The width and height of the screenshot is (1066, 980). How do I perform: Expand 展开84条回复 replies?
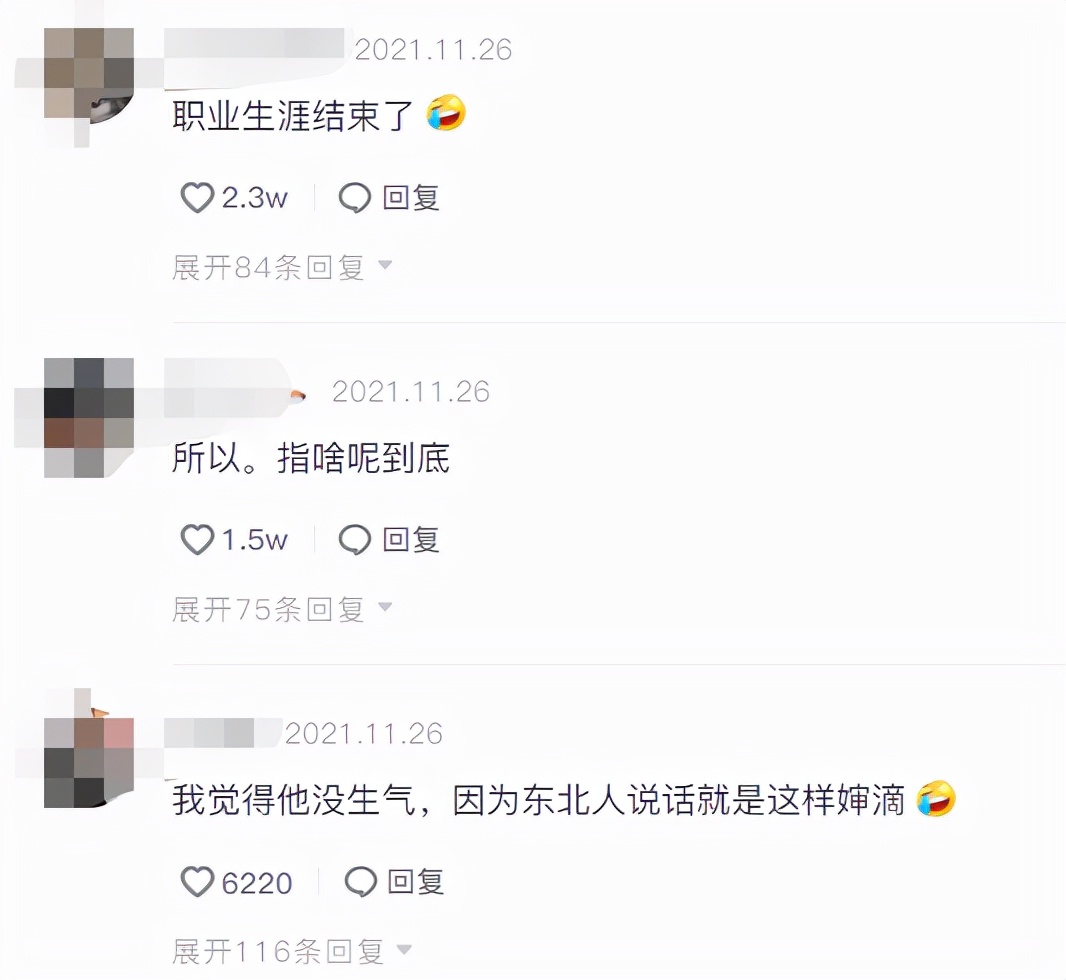pyautogui.click(x=282, y=267)
